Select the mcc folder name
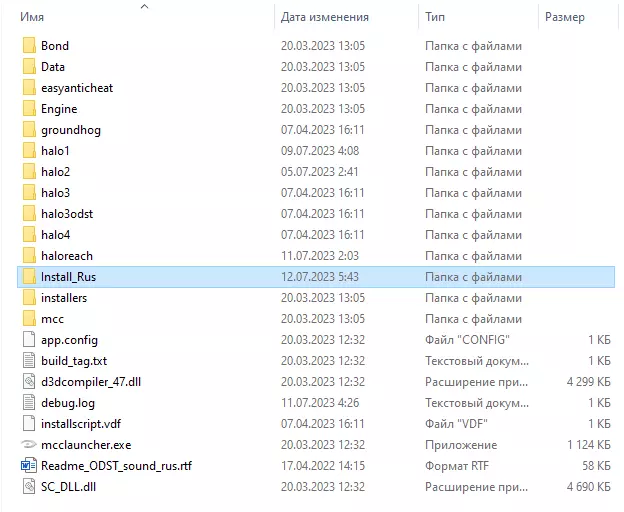This screenshot has height=512, width=624. click(x=53, y=319)
